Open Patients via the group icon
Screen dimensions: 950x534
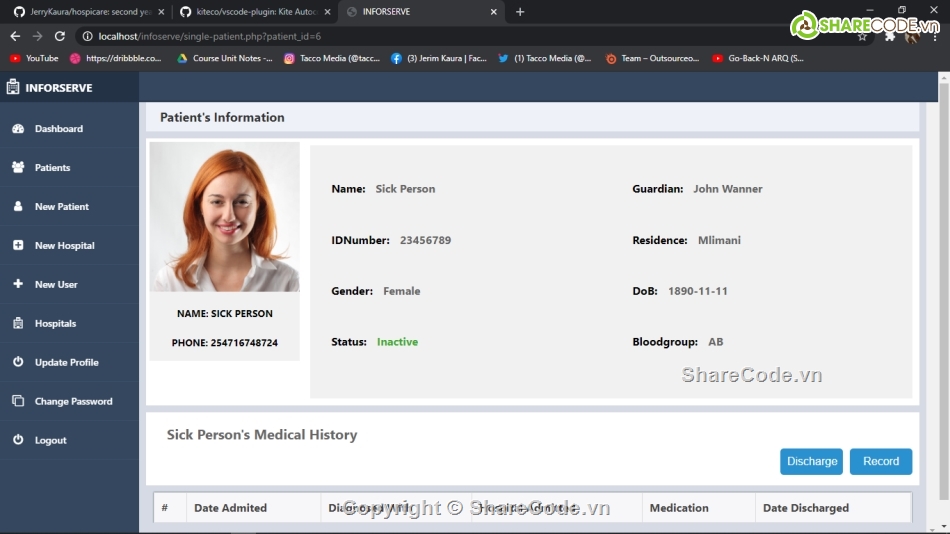pyautogui.click(x=18, y=168)
